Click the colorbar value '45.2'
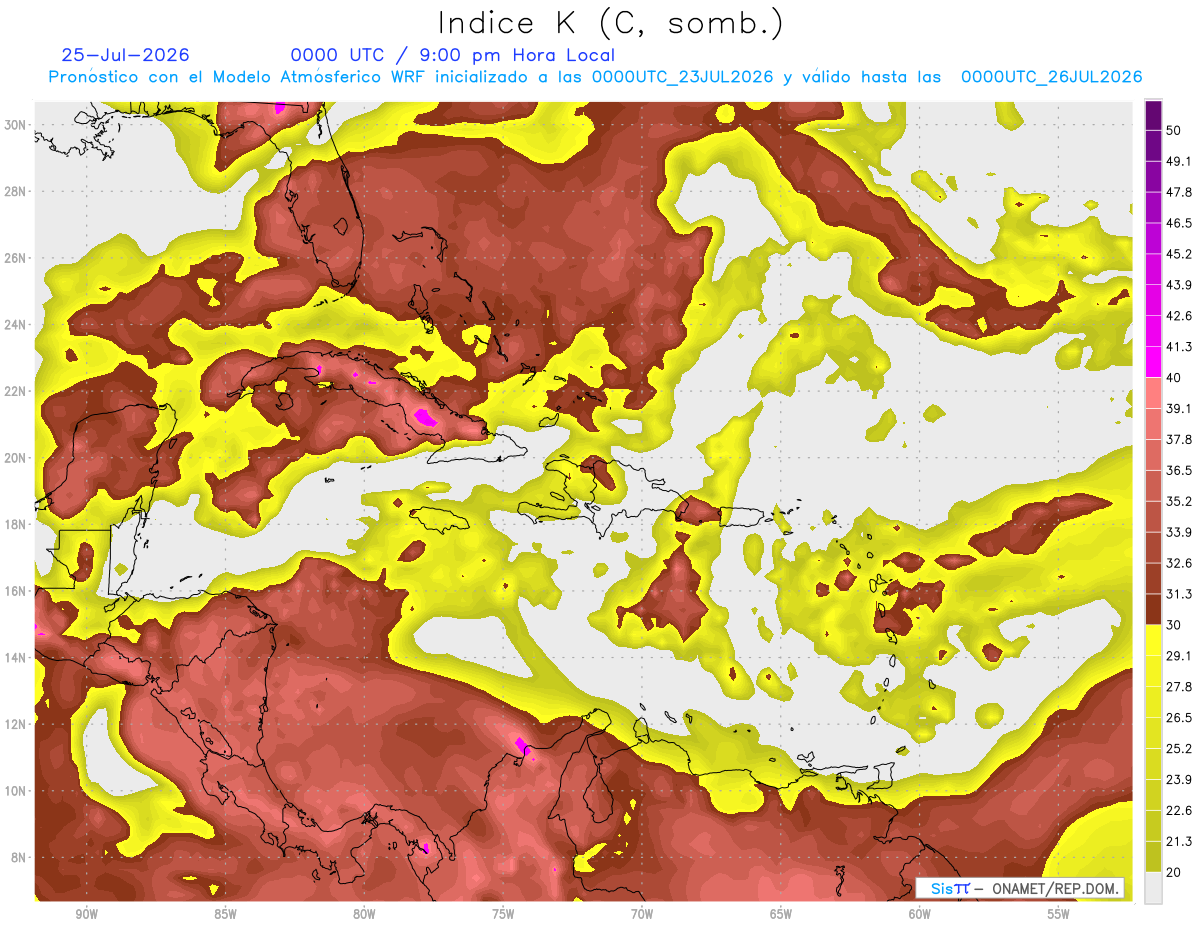 (x=1179, y=254)
